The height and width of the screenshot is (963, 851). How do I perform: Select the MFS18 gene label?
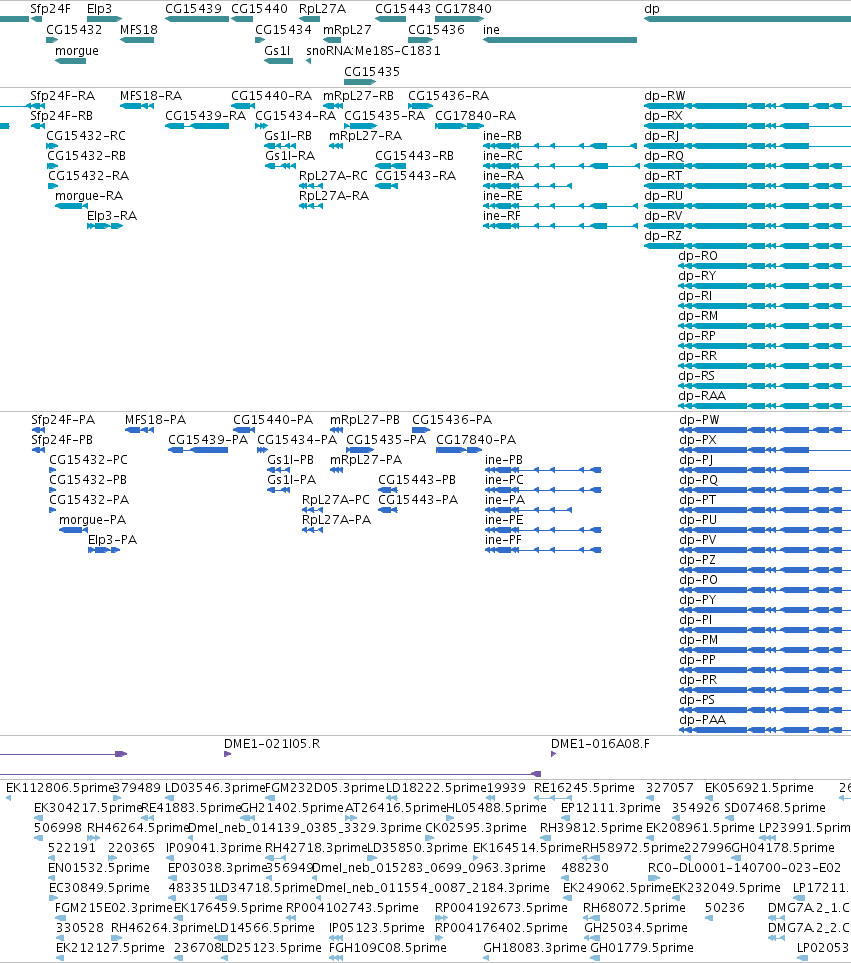click(x=139, y=29)
